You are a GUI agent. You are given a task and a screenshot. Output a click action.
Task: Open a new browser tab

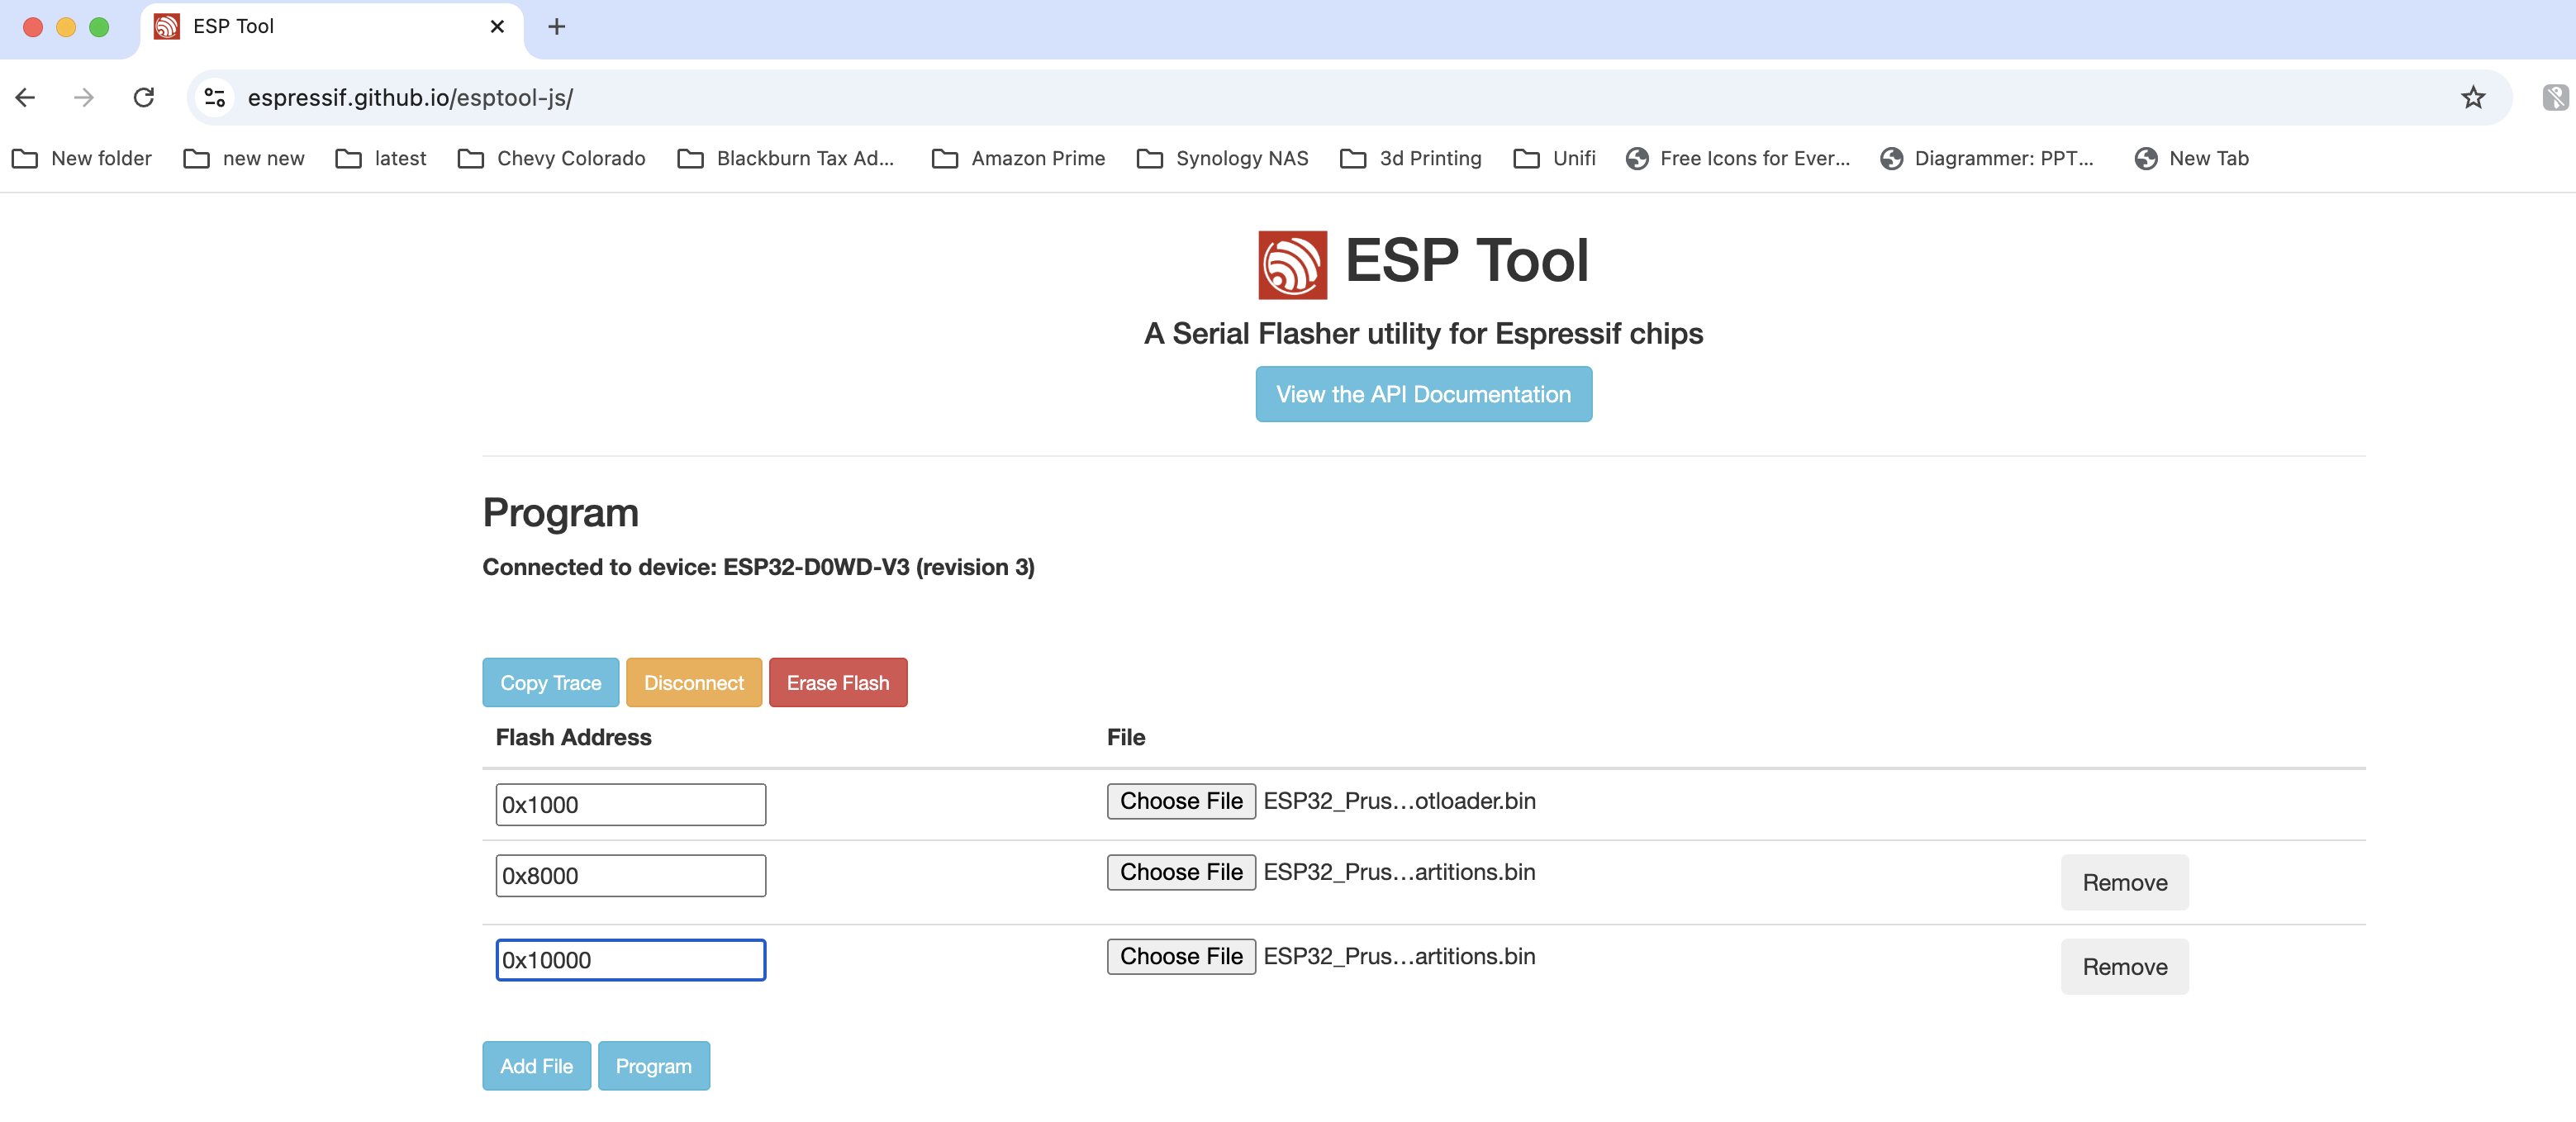(x=557, y=27)
